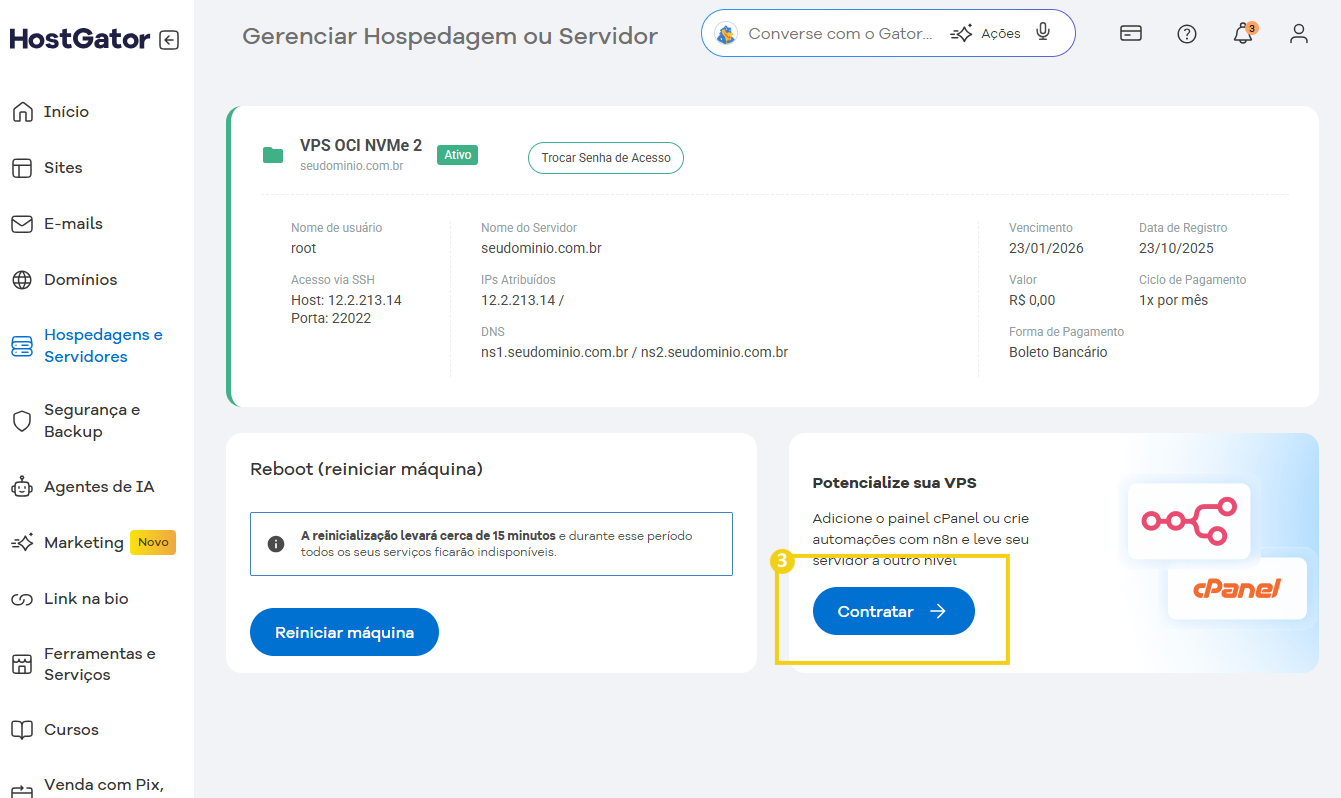Activate the voice search microphone icon
The height and width of the screenshot is (798, 1341).
1043,32
